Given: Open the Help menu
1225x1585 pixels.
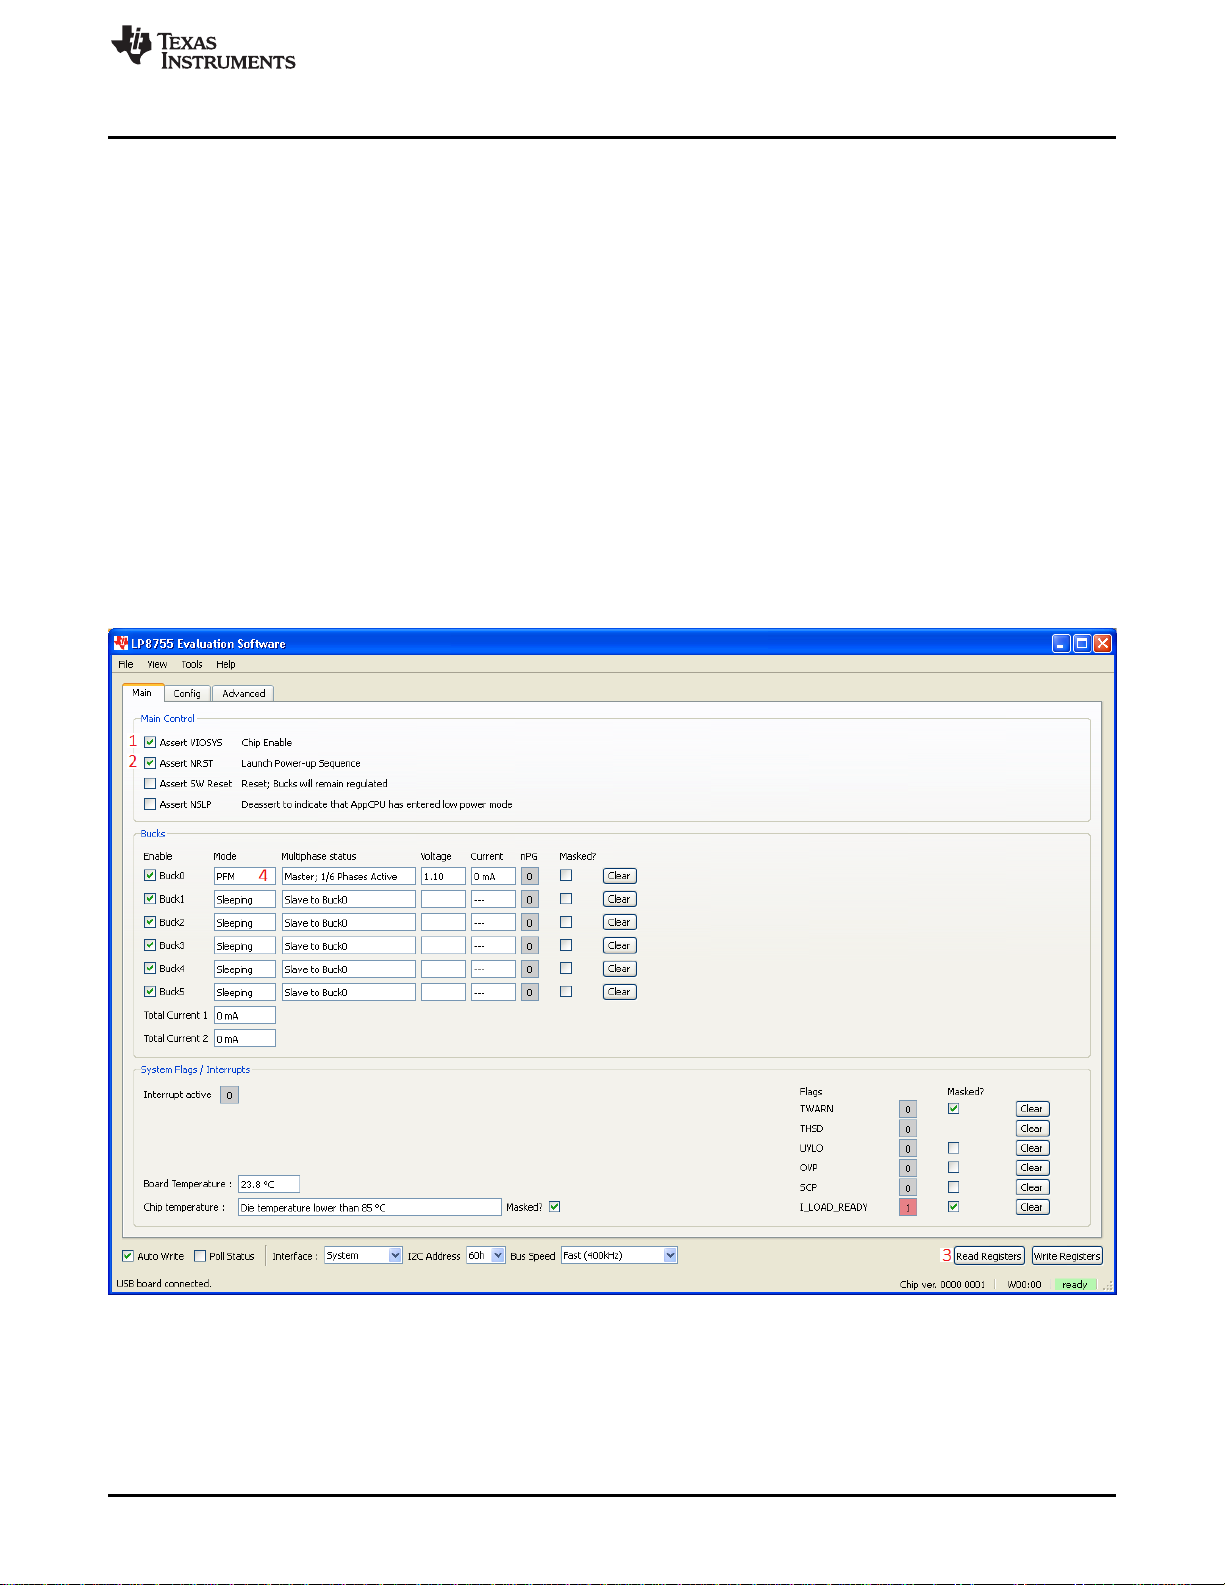Looking at the screenshot, I should coord(226,664).
